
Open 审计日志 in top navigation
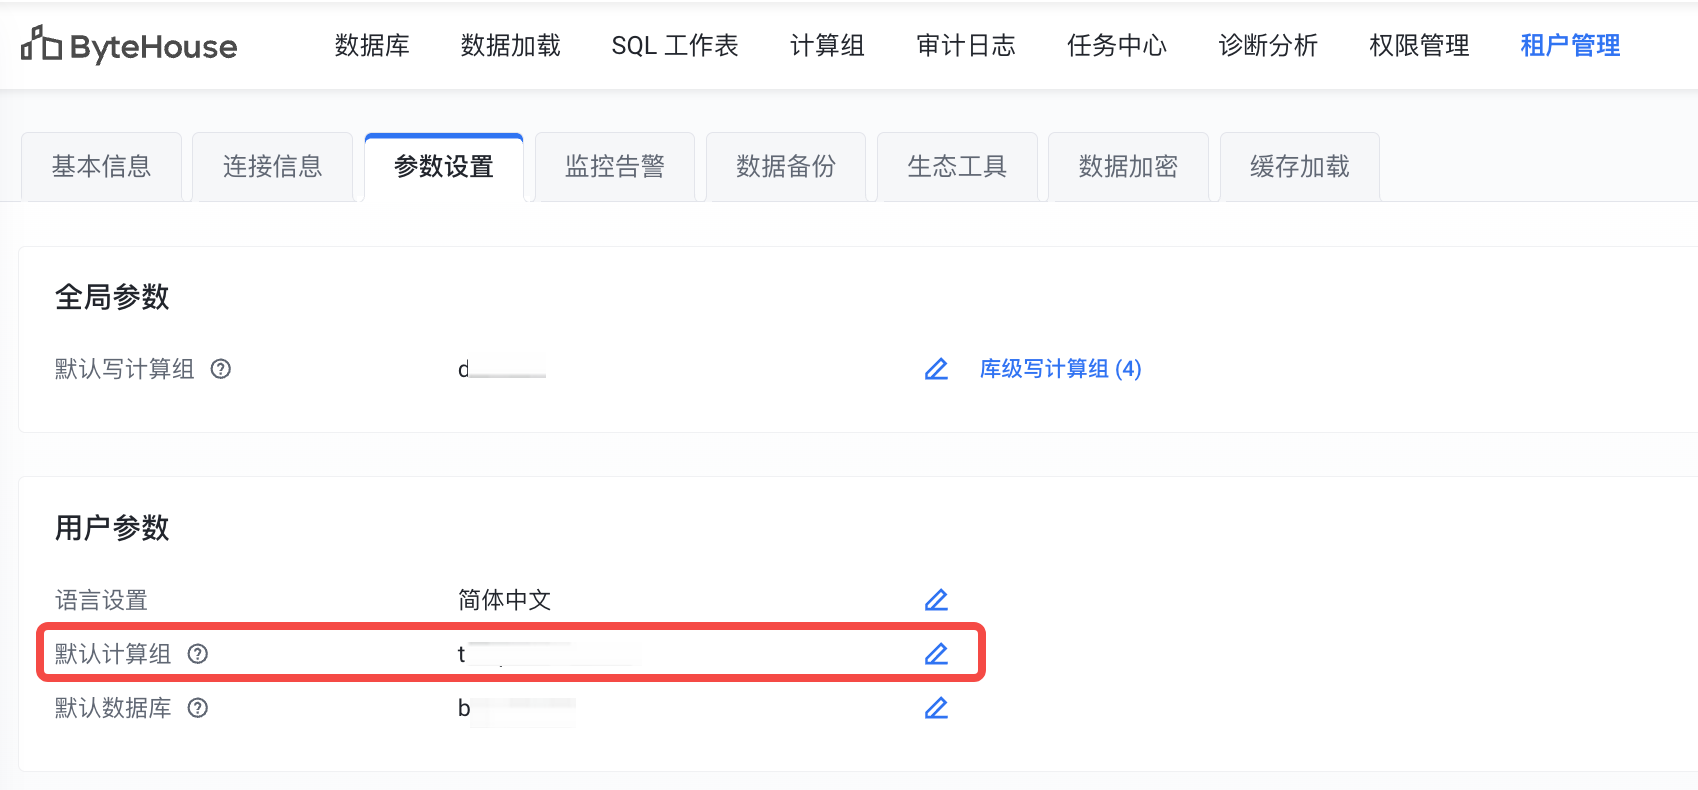(x=966, y=45)
